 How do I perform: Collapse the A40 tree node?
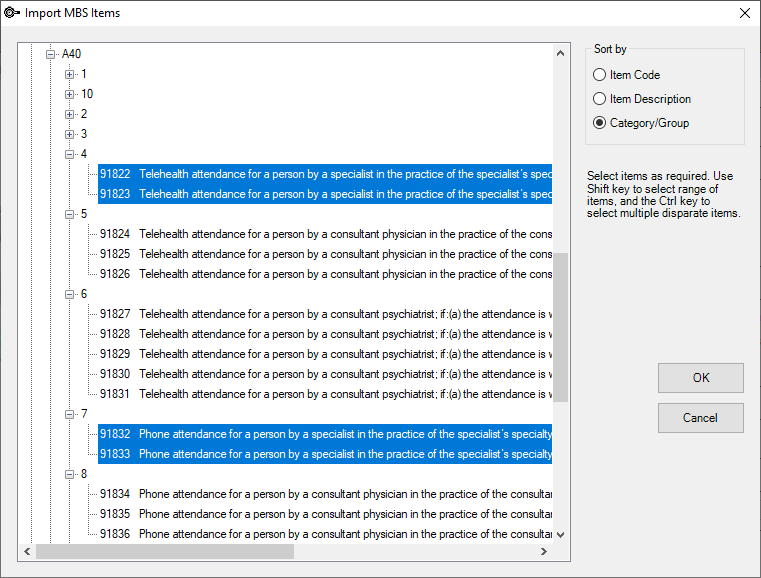[50, 54]
